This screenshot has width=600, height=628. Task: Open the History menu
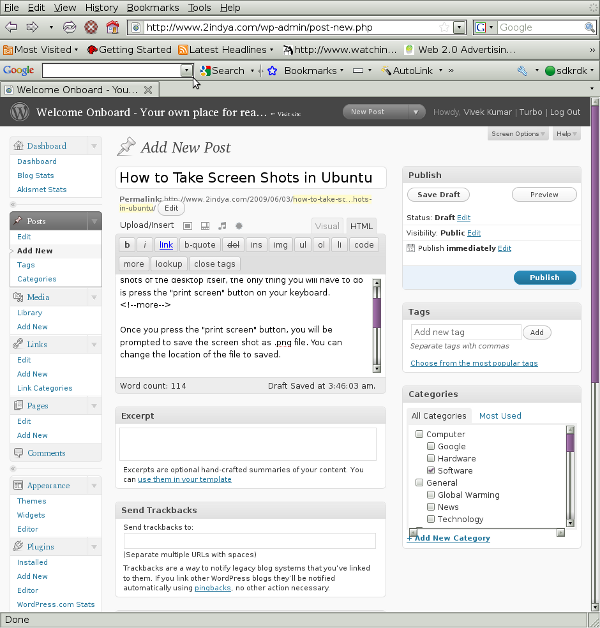click(x=101, y=8)
